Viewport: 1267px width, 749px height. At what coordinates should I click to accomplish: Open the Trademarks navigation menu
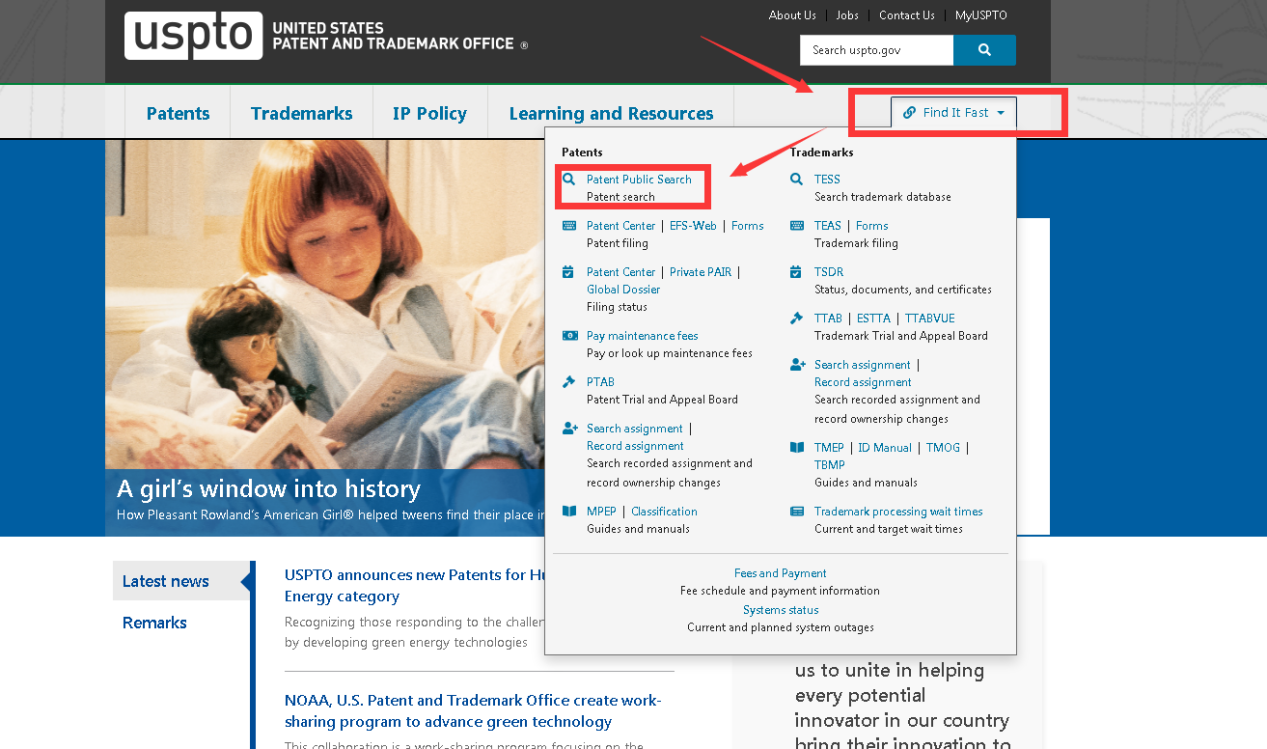(x=301, y=113)
